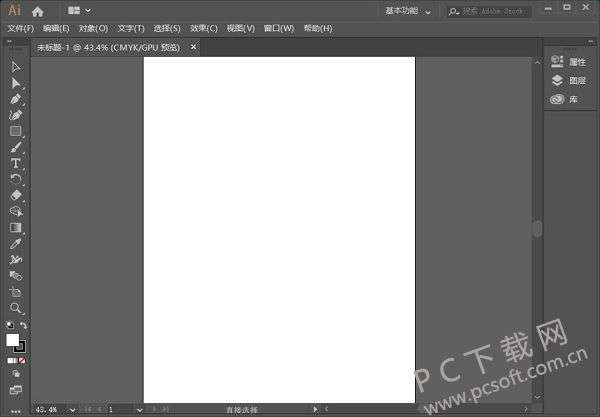Image resolution: width=600 pixels, height=417 pixels.
Task: Click the white Fill color box
Action: coord(12,340)
